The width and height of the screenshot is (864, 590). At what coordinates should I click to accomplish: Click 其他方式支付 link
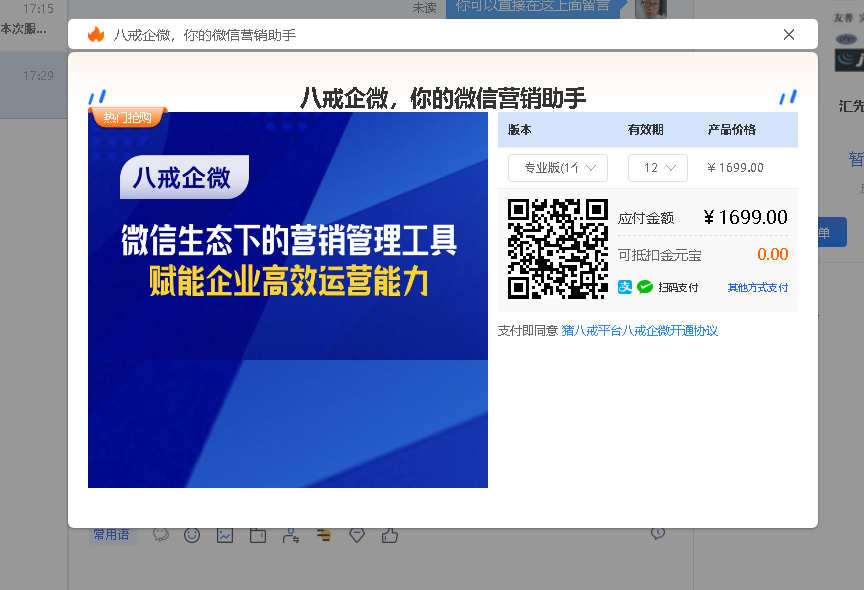758,288
